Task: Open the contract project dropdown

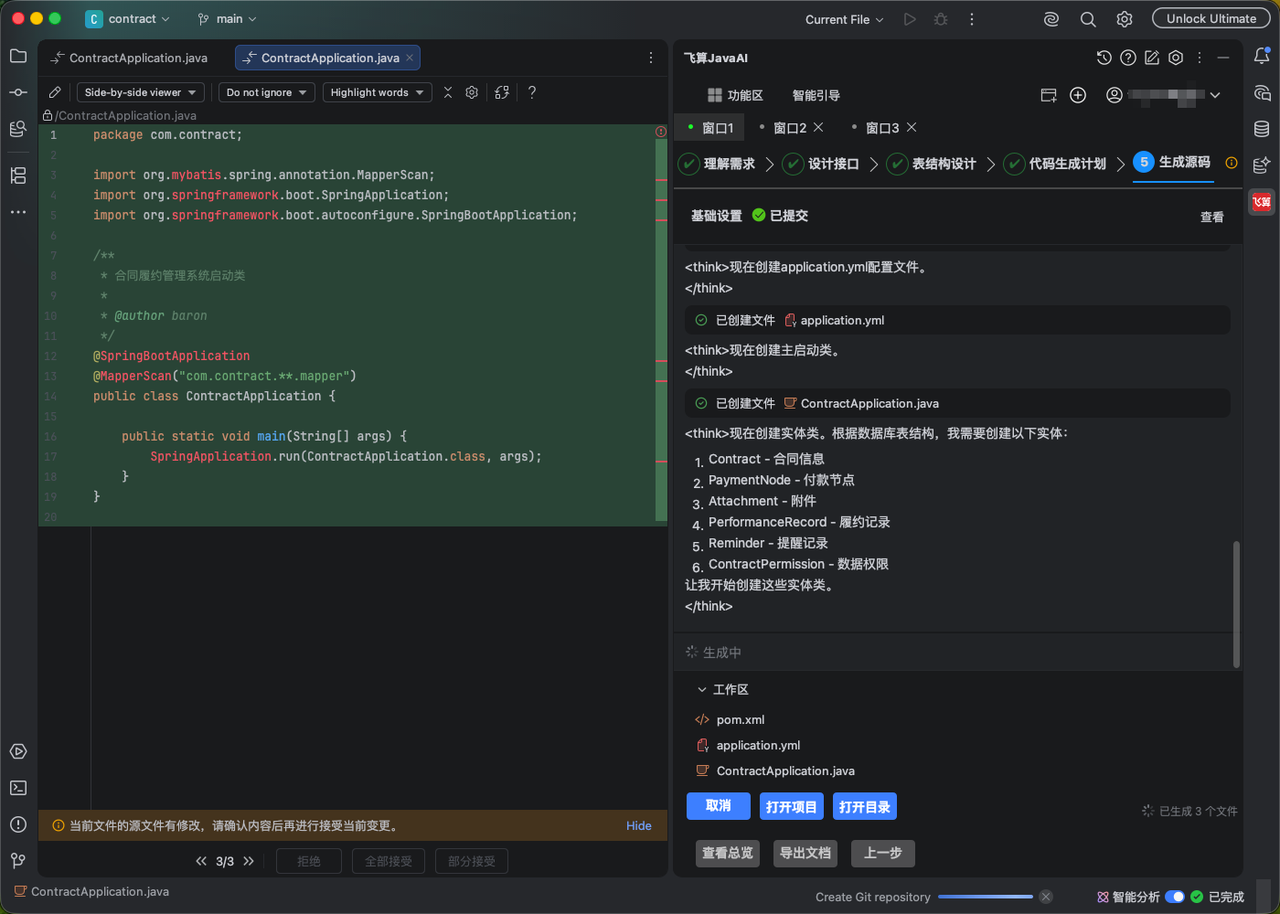Action: tap(128, 19)
